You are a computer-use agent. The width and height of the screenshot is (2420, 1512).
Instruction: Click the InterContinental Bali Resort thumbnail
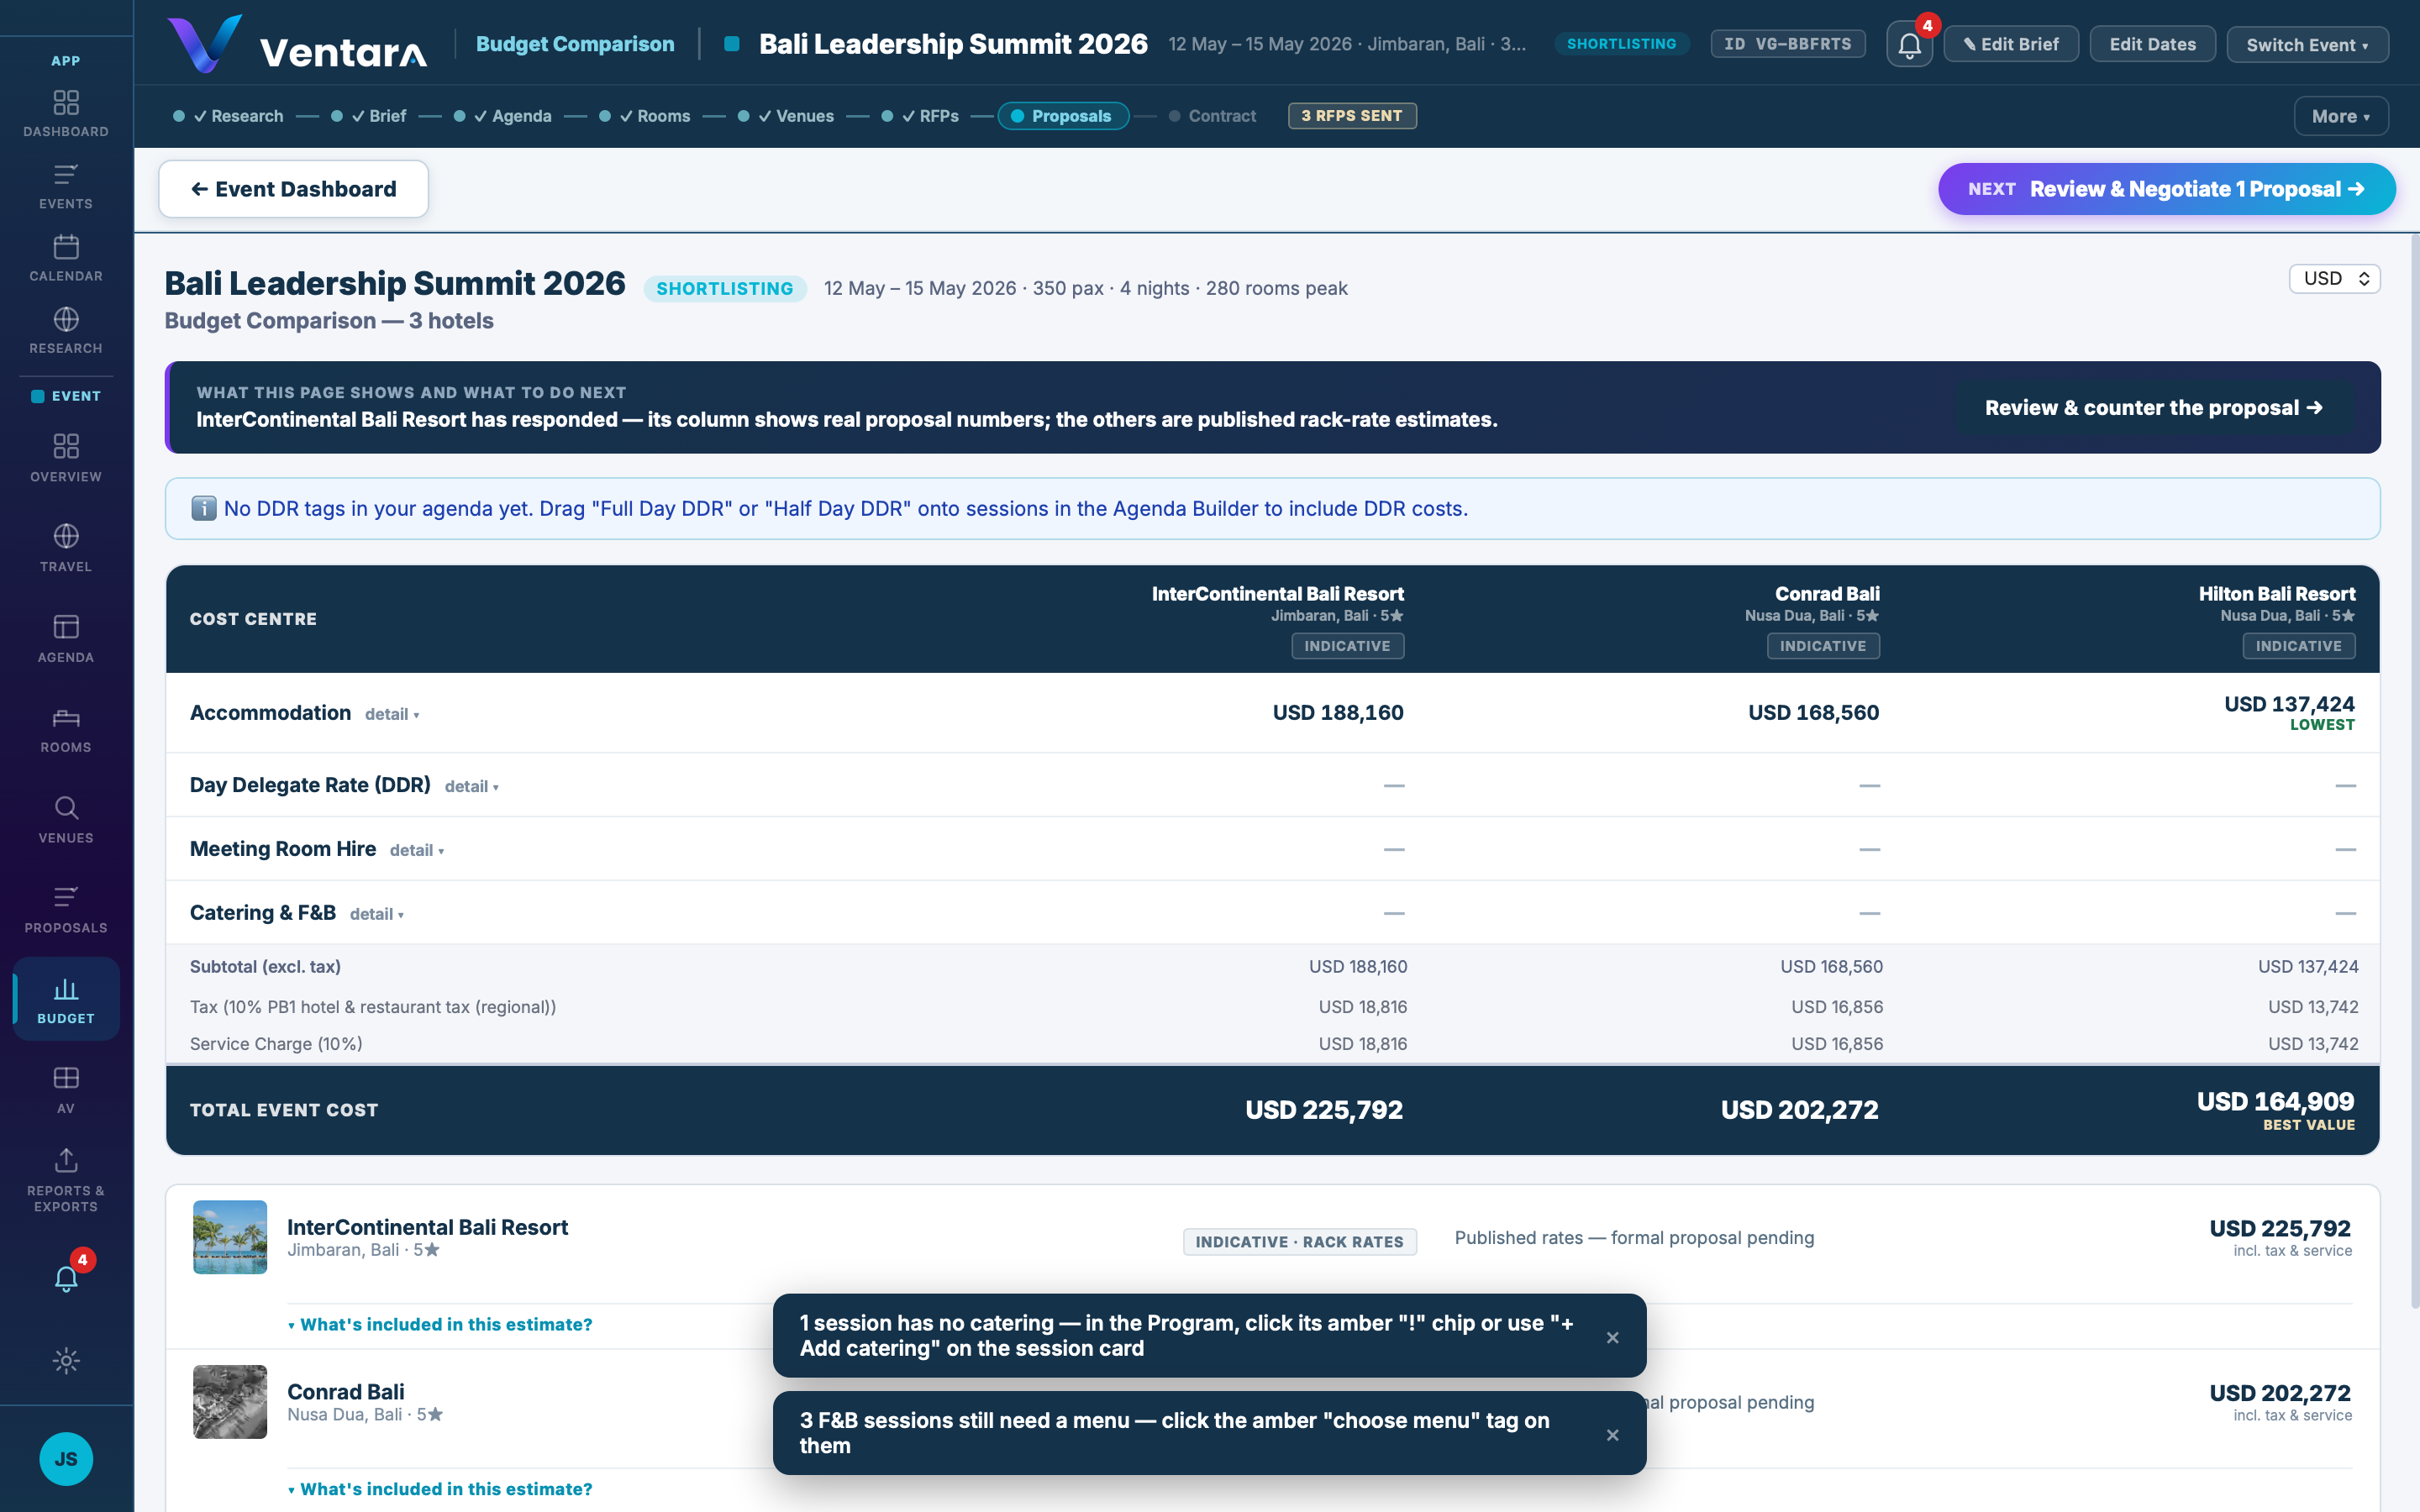click(x=230, y=1237)
